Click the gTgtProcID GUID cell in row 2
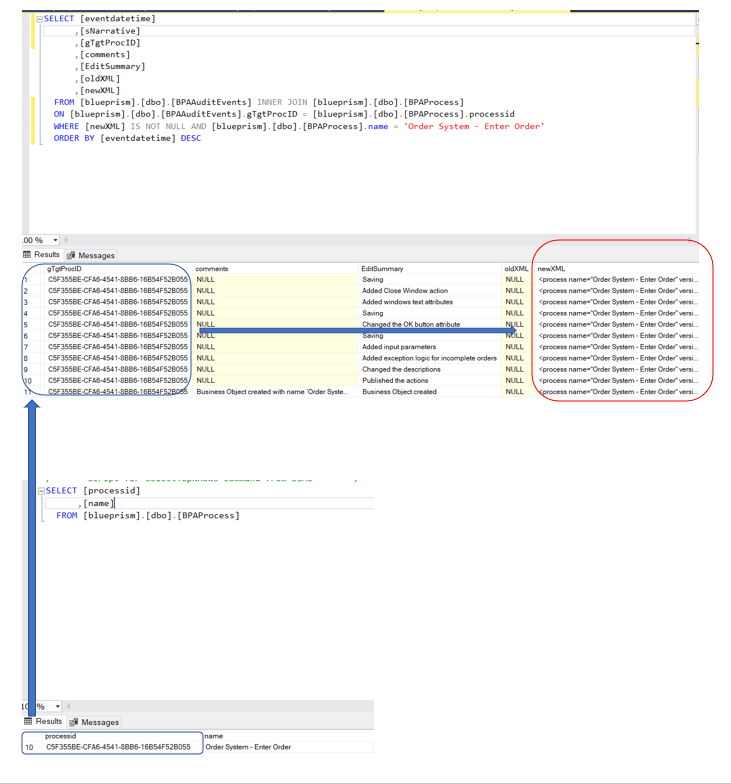 [x=118, y=290]
